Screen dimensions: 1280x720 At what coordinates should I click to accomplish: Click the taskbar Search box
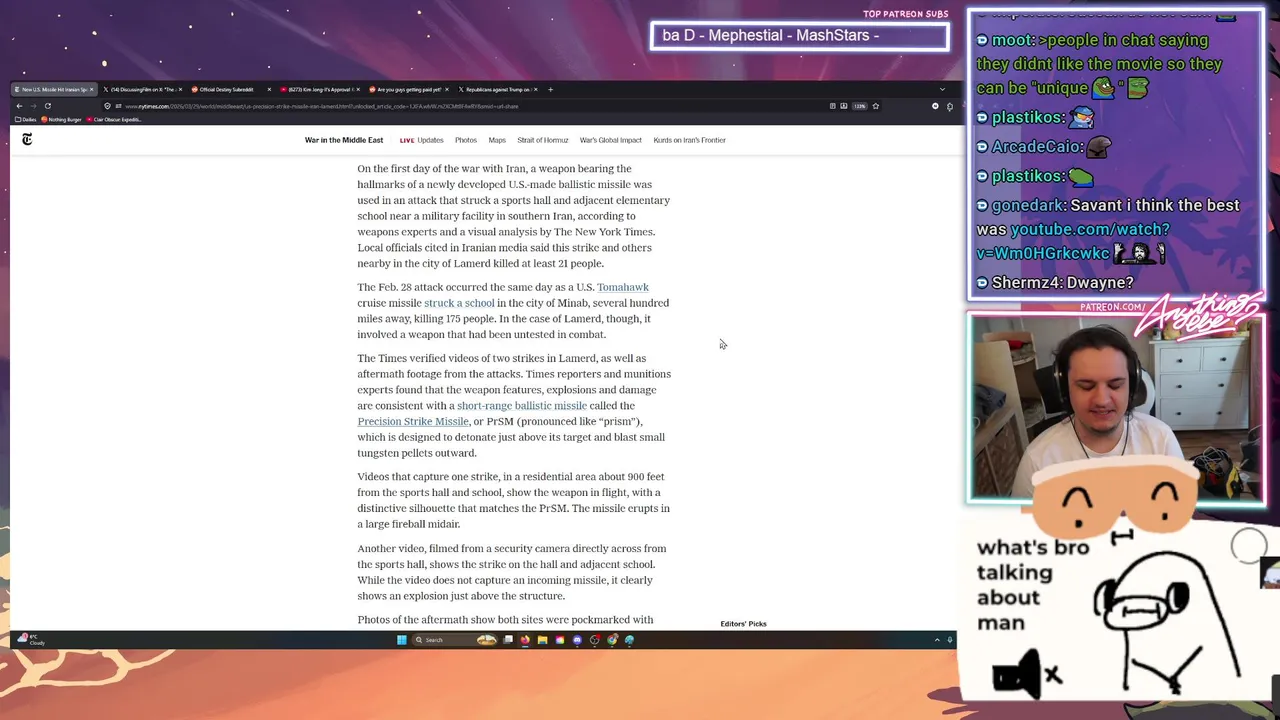[455, 640]
